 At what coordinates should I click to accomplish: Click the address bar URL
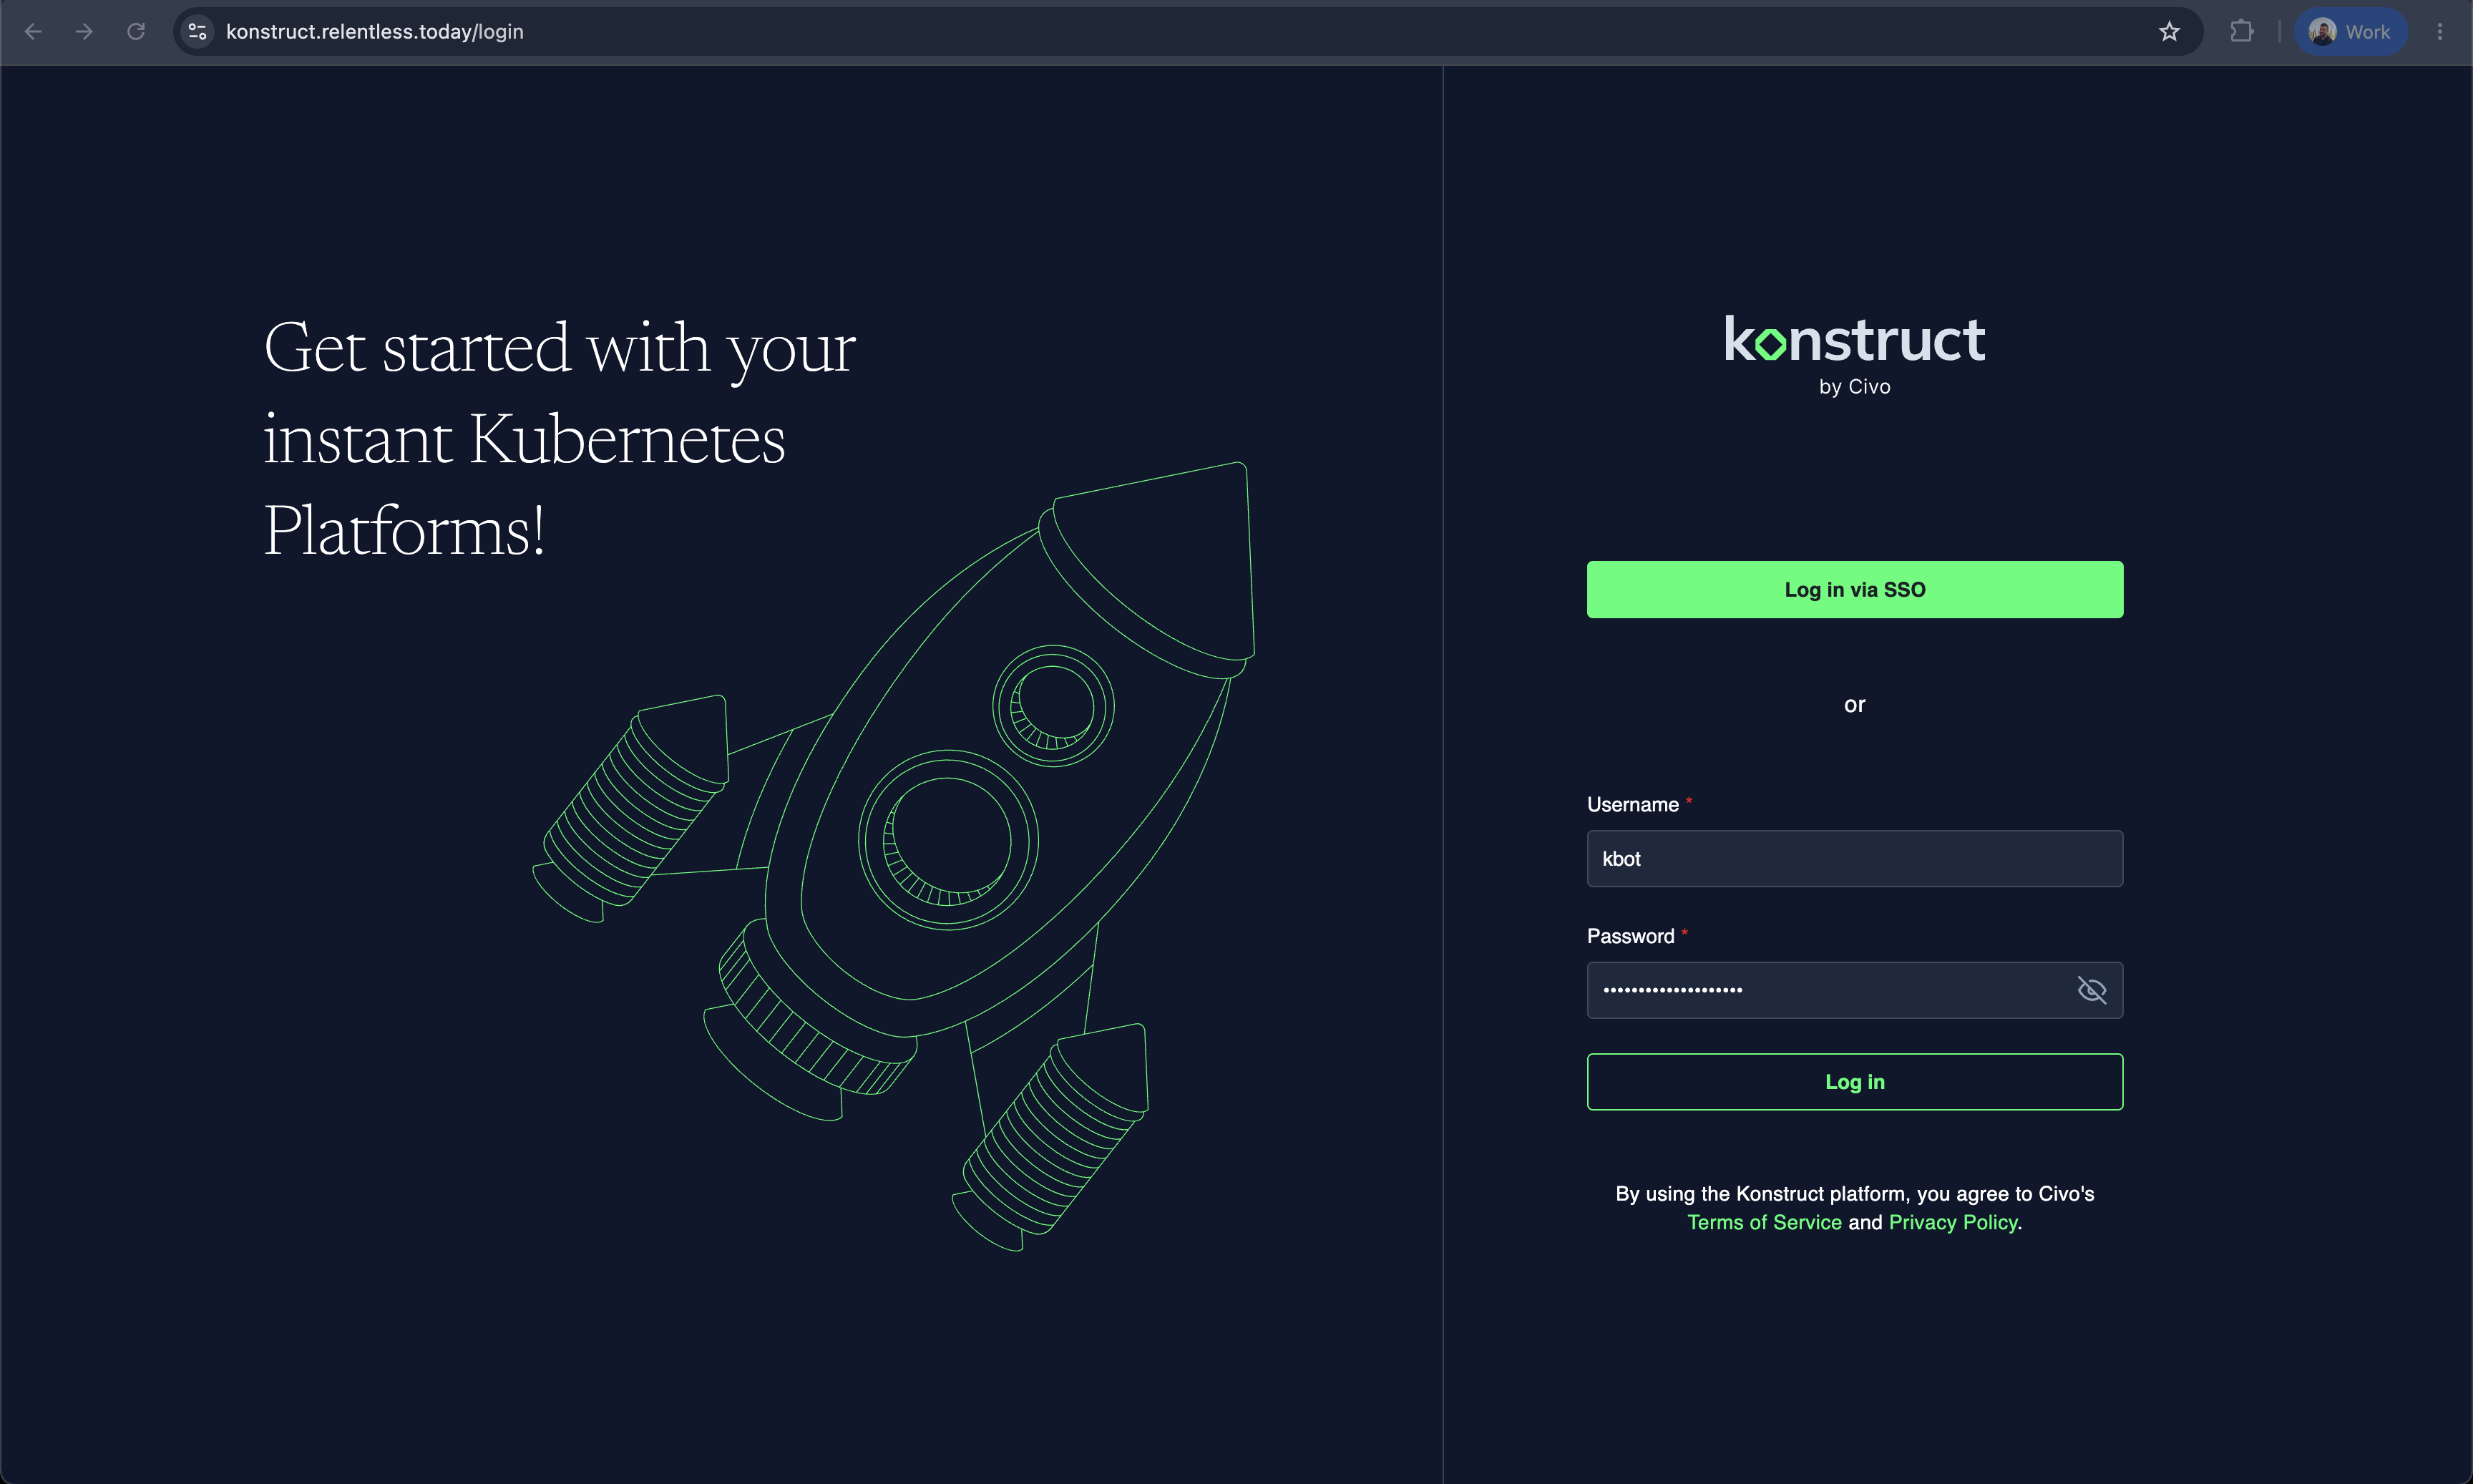coord(375,32)
